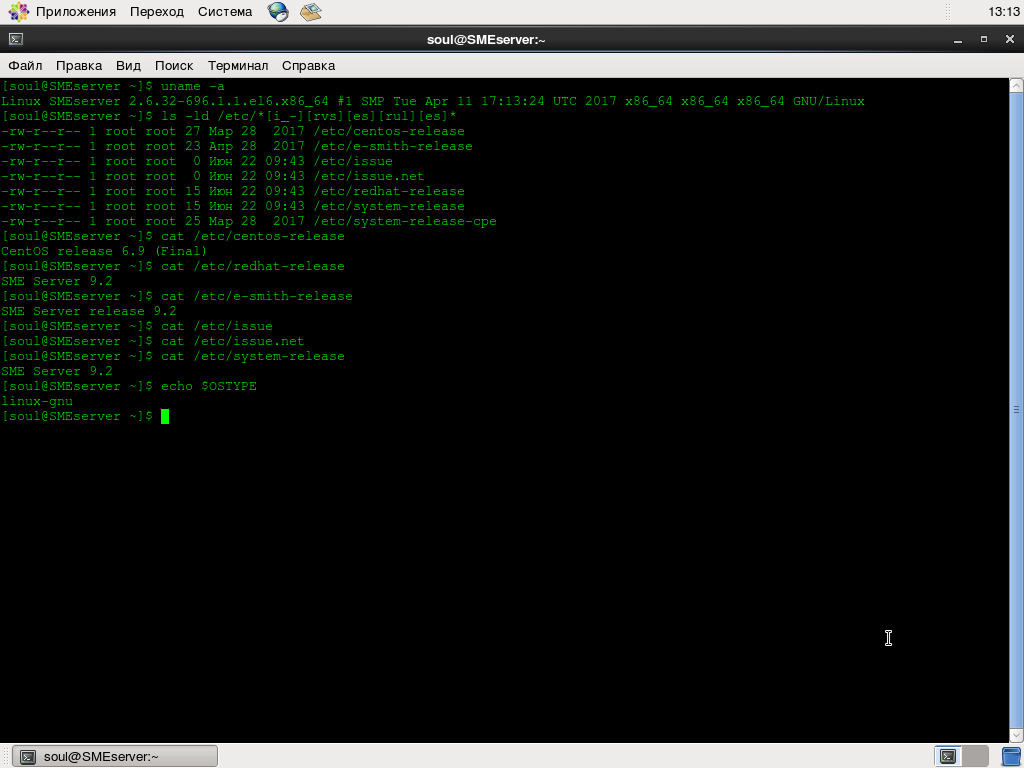Launch the web browser globe icon
The image size is (1024, 768).
point(278,12)
